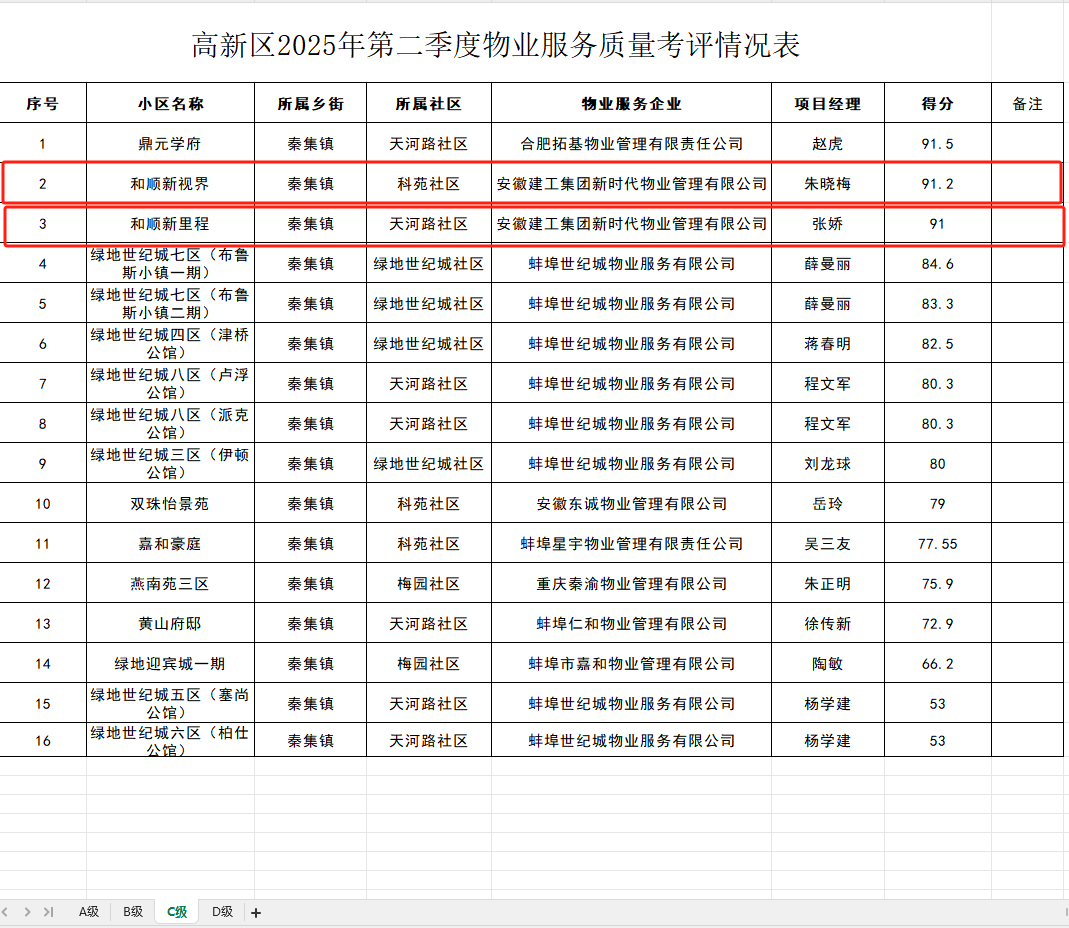Click the 物业服务企业 header cell
Screen dimensions: 1069x928
click(x=631, y=103)
